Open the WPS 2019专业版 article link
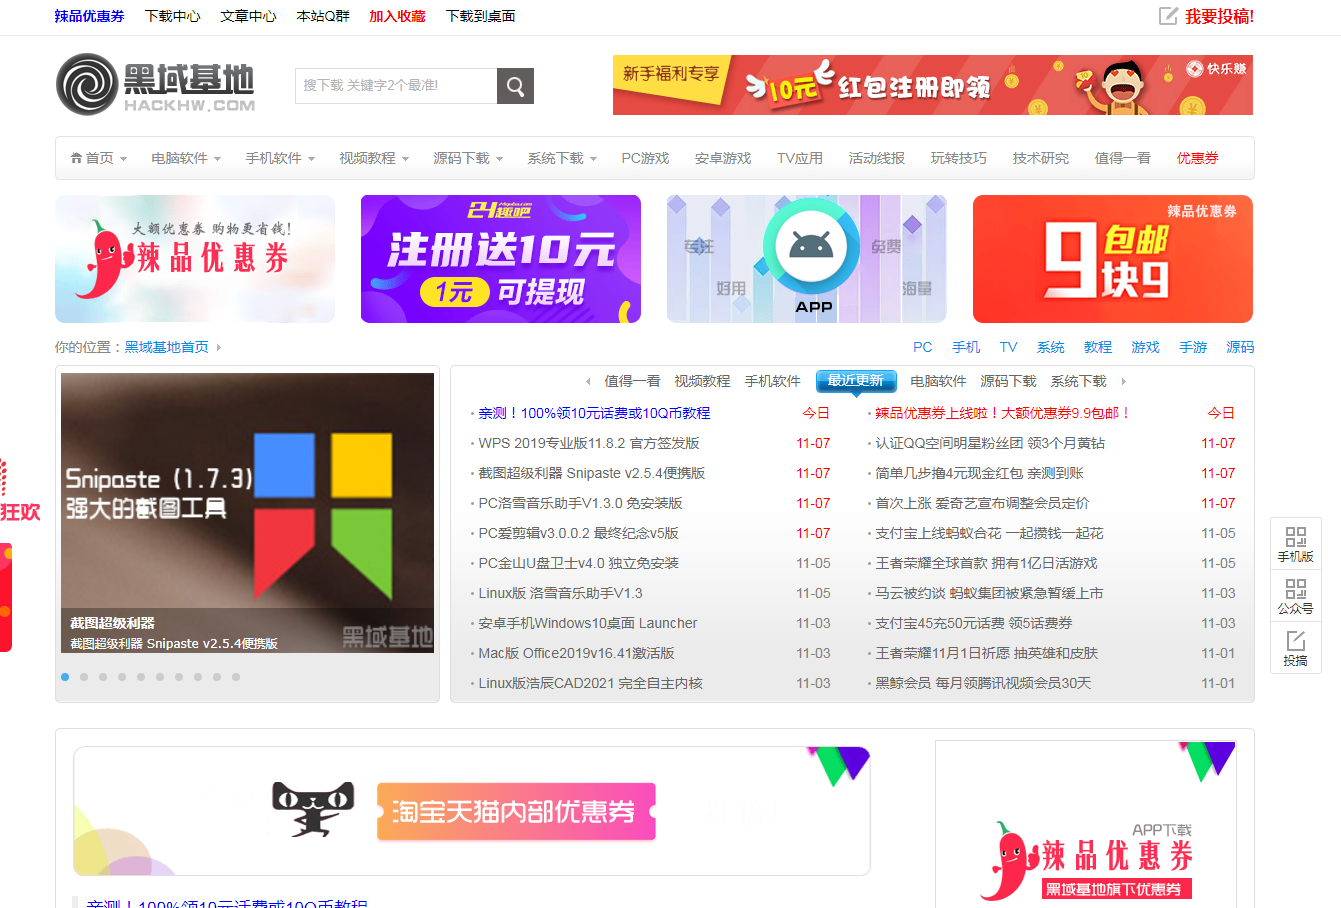This screenshot has height=908, width=1341. (x=588, y=443)
